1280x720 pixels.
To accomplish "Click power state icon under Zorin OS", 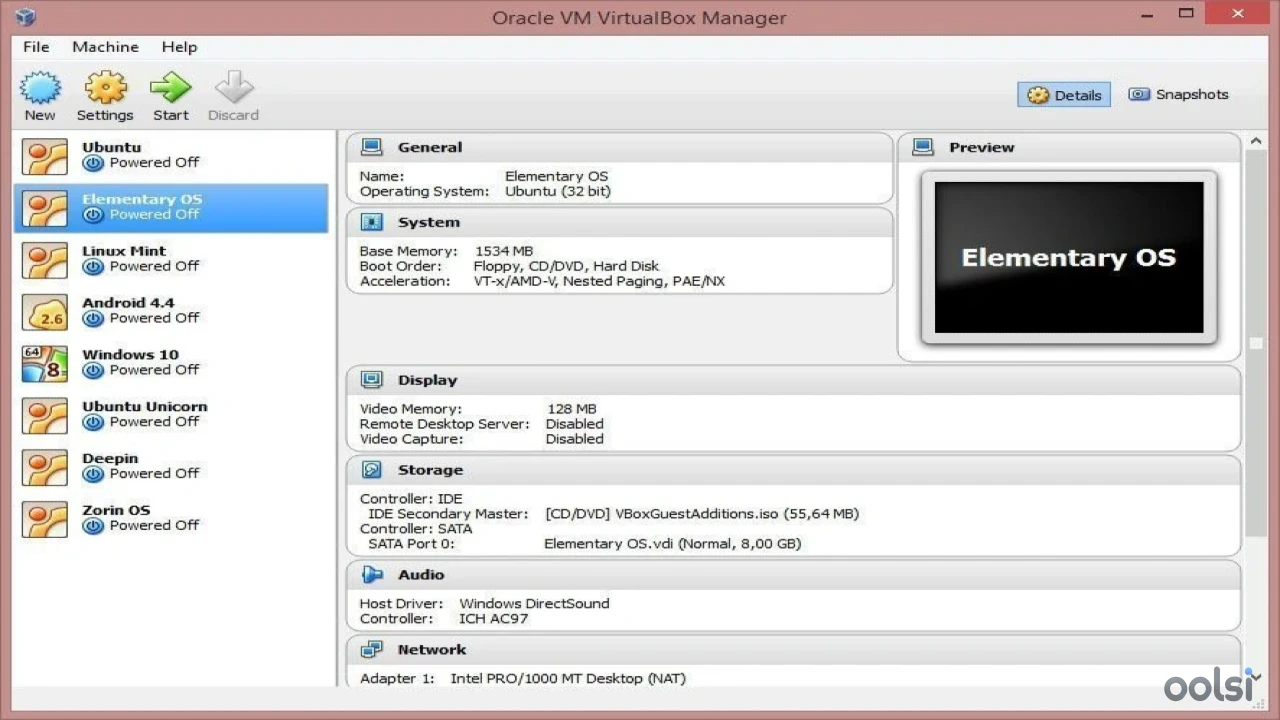I will (93, 526).
